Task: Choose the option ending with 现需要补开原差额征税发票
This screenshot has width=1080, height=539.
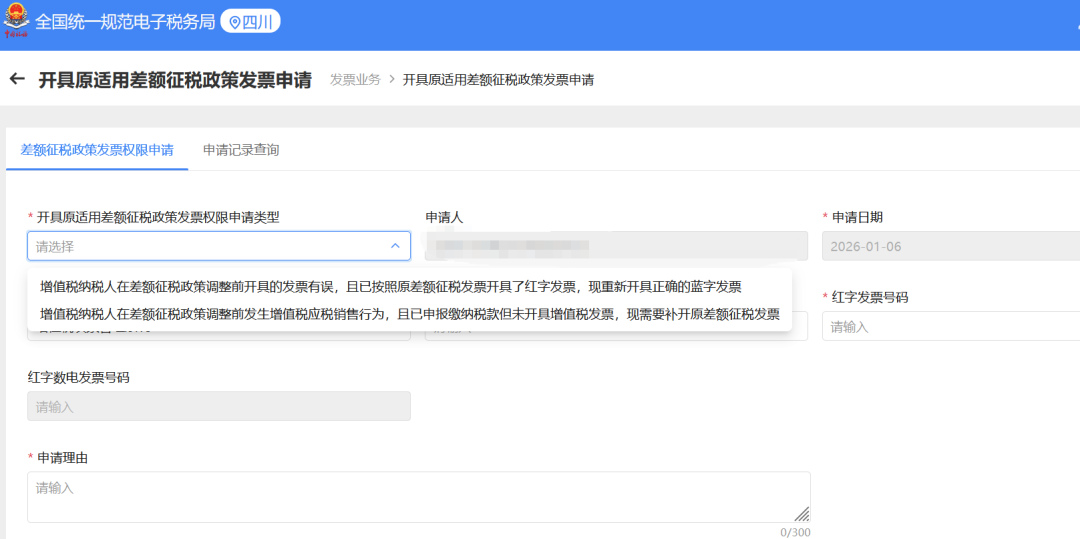Action: 409,313
